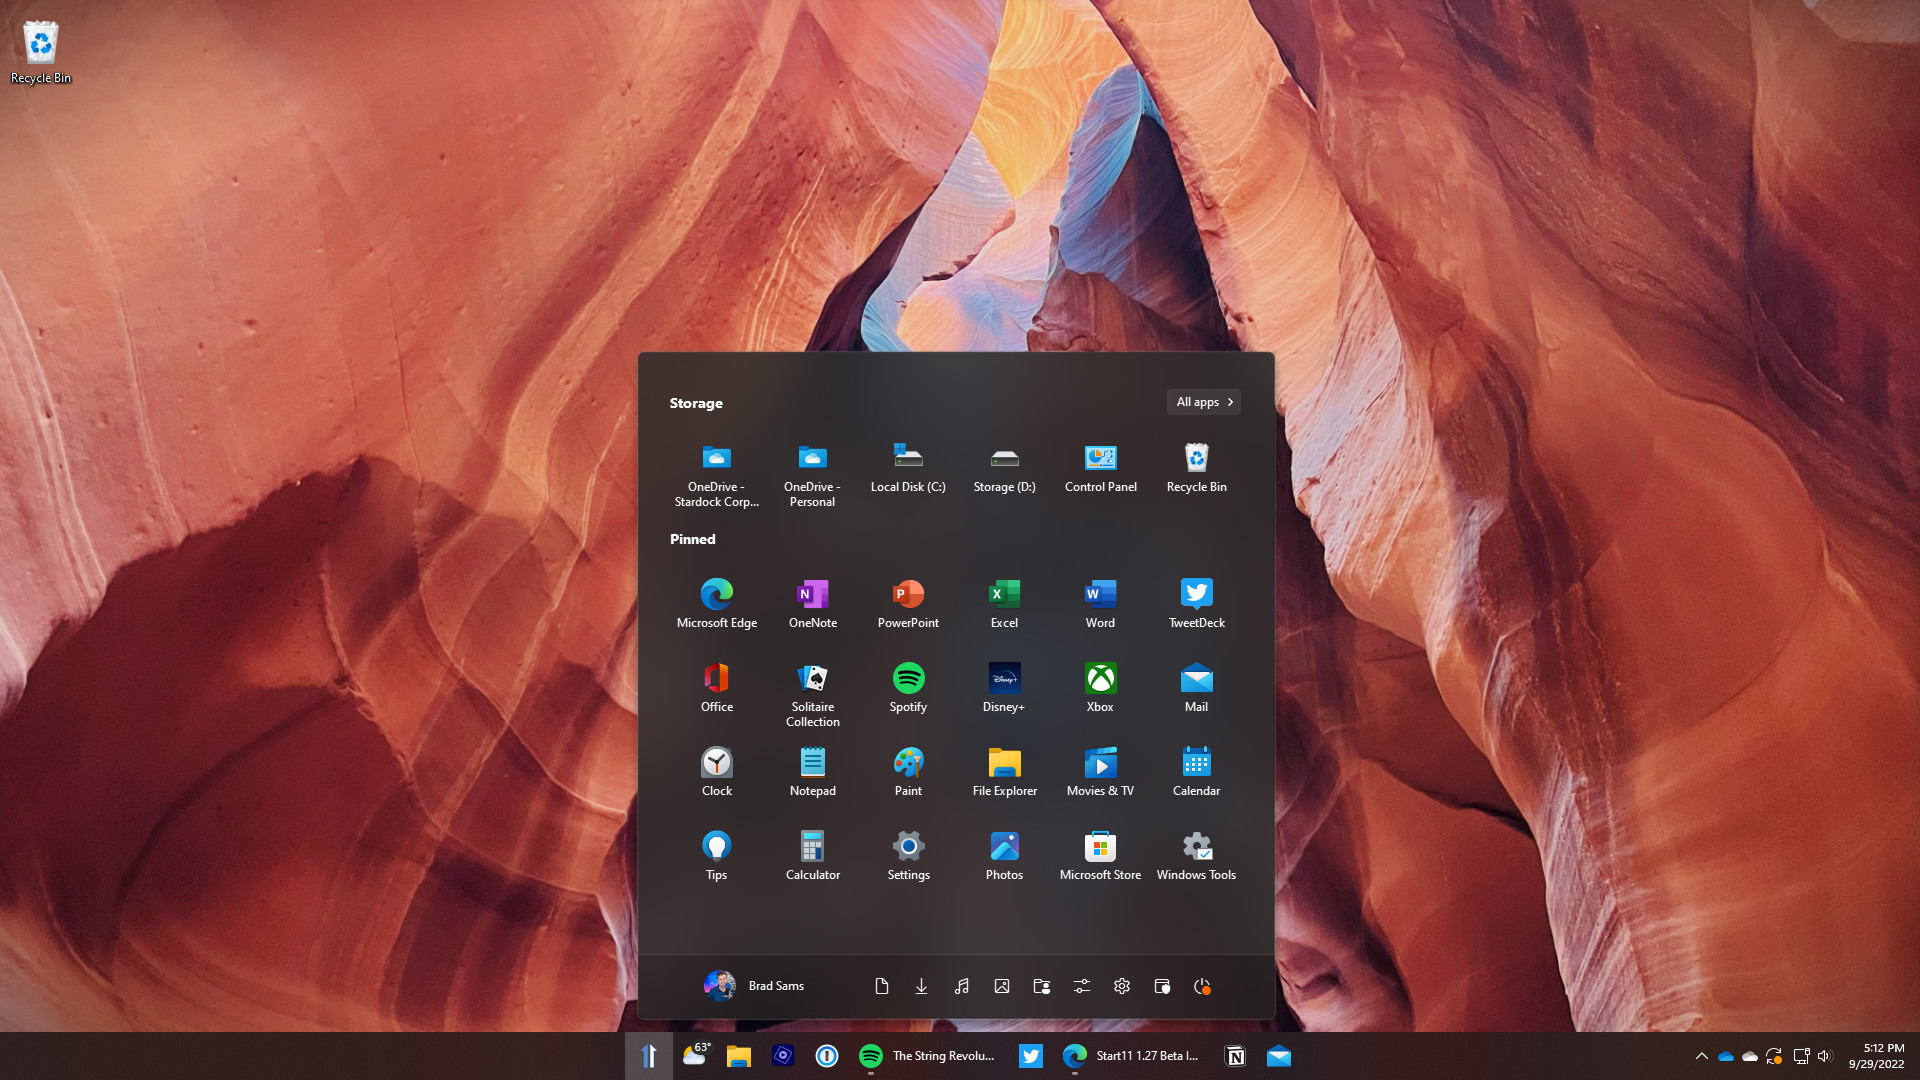
Task: Select Pinned apps section header
Action: (x=692, y=538)
